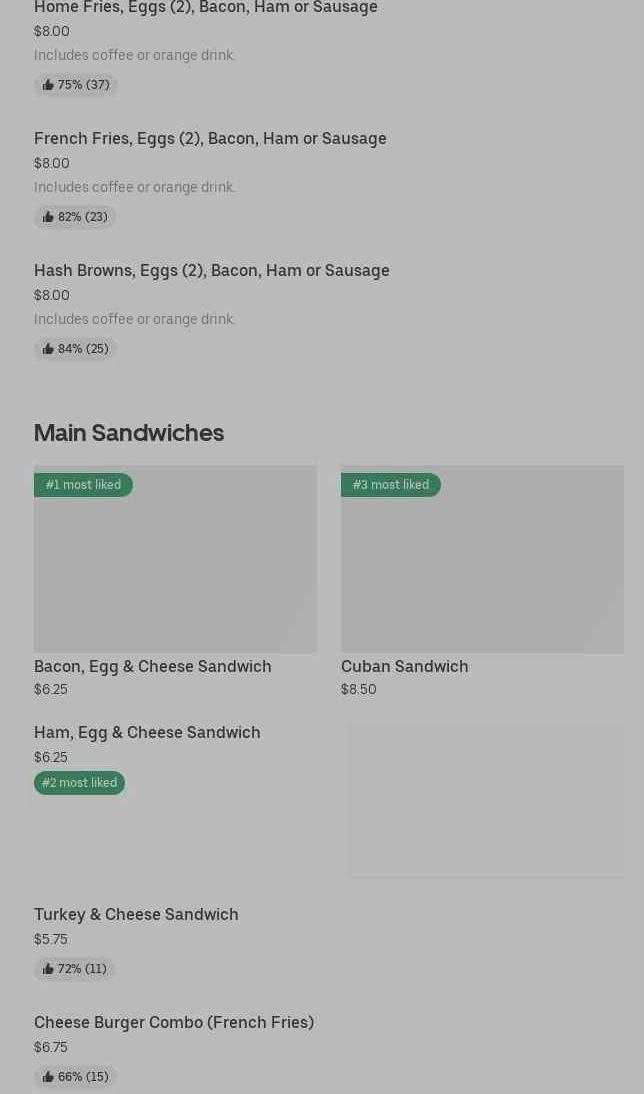Click the Main Sandwiches section heading
This screenshot has width=644, height=1094.
pyautogui.click(x=129, y=432)
